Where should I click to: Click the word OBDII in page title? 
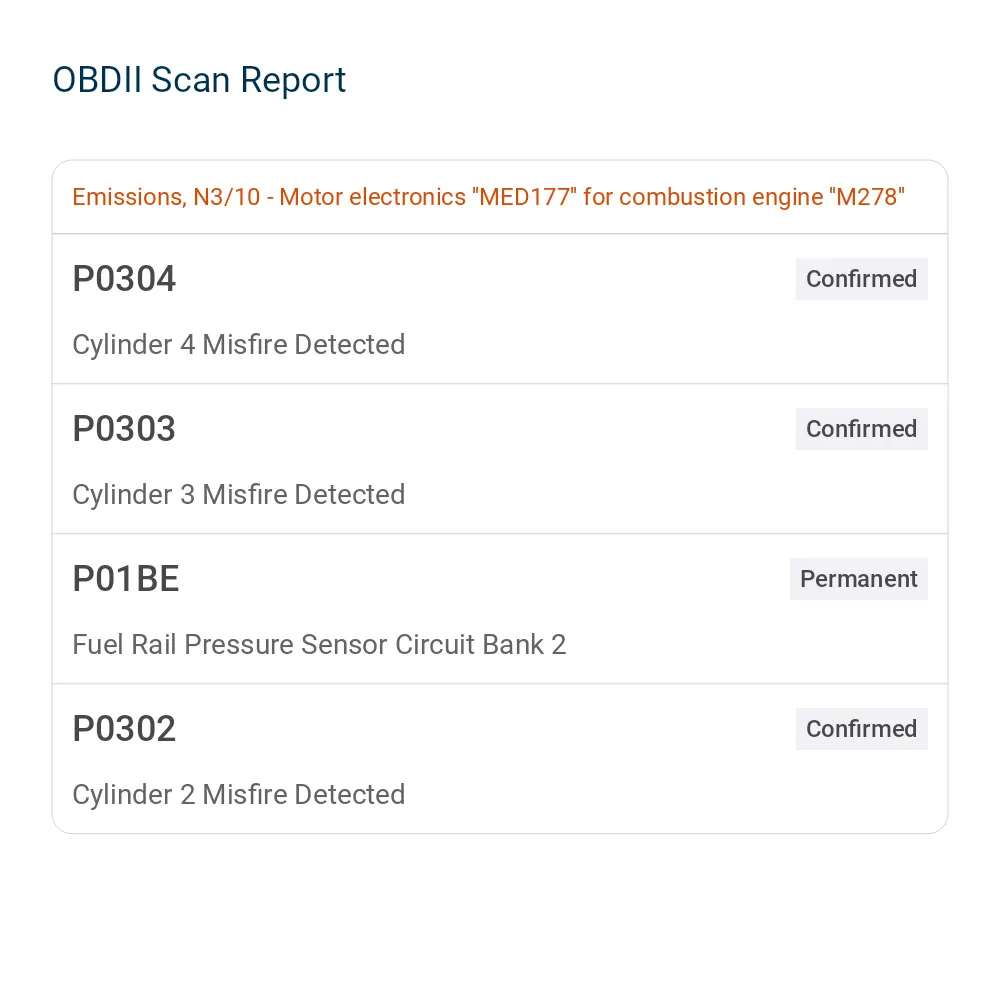pyautogui.click(x=97, y=80)
